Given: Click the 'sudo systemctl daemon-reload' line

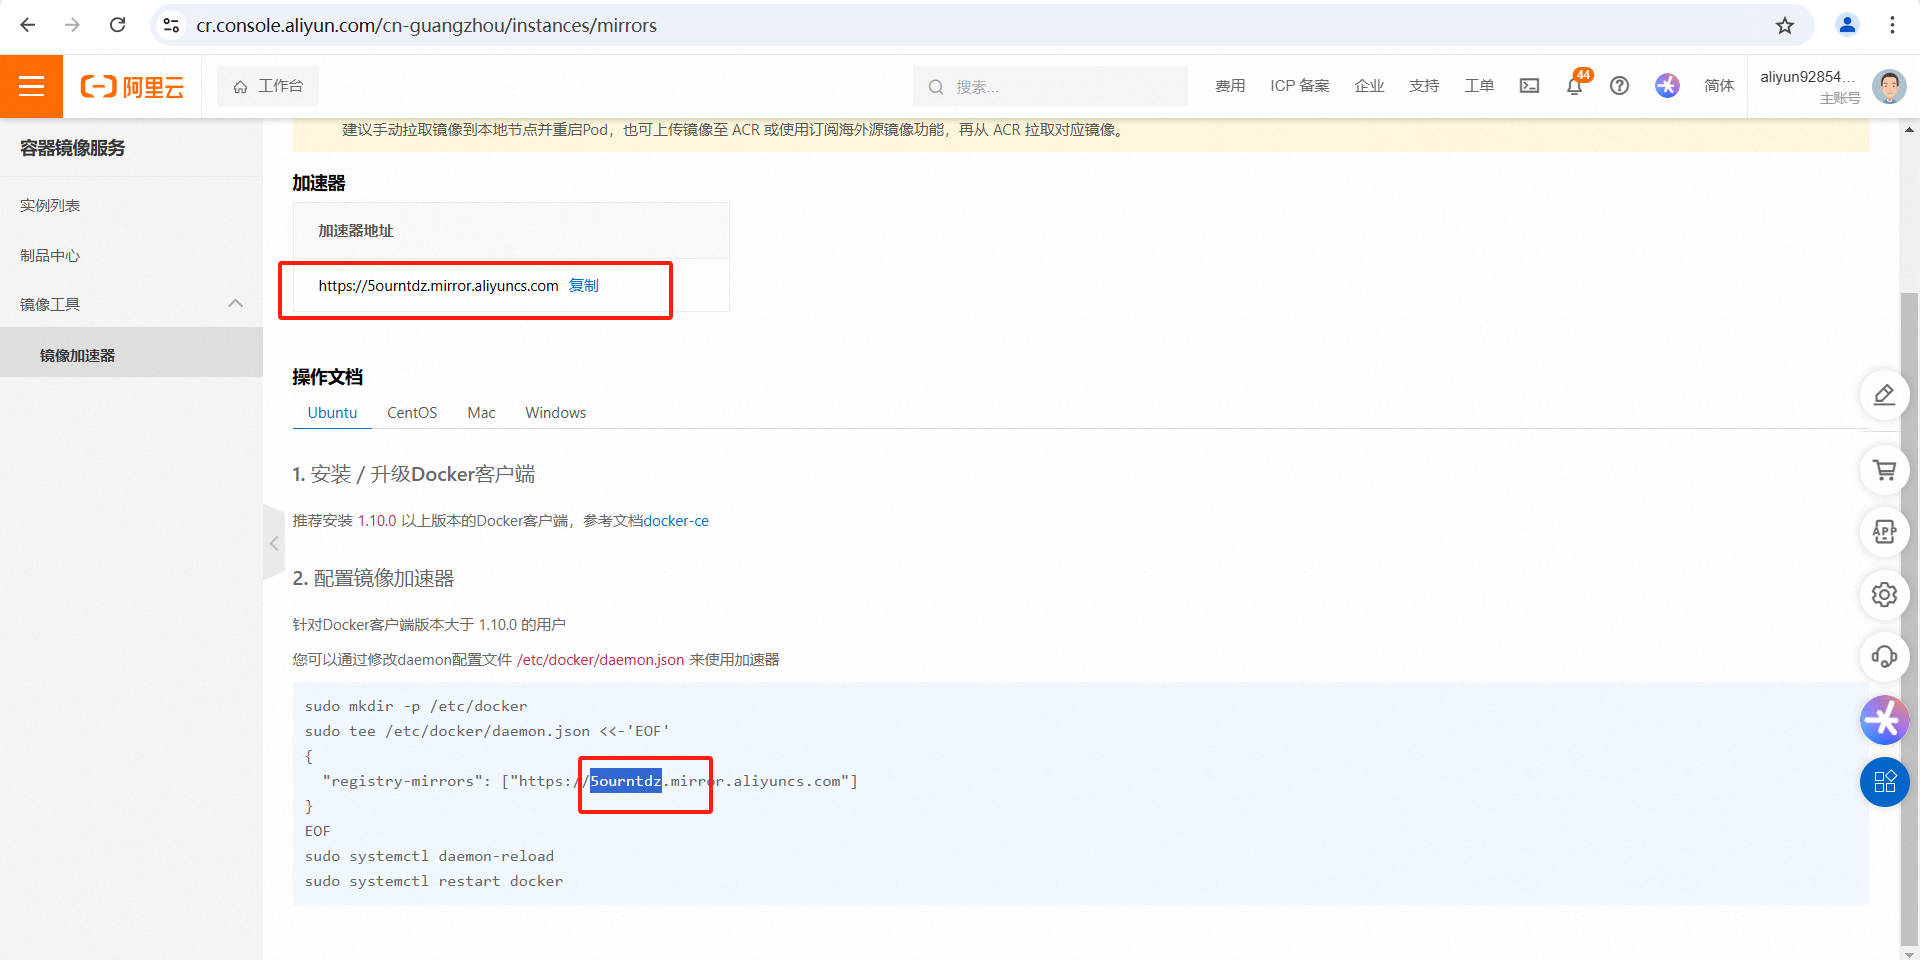Looking at the screenshot, I should [x=429, y=856].
